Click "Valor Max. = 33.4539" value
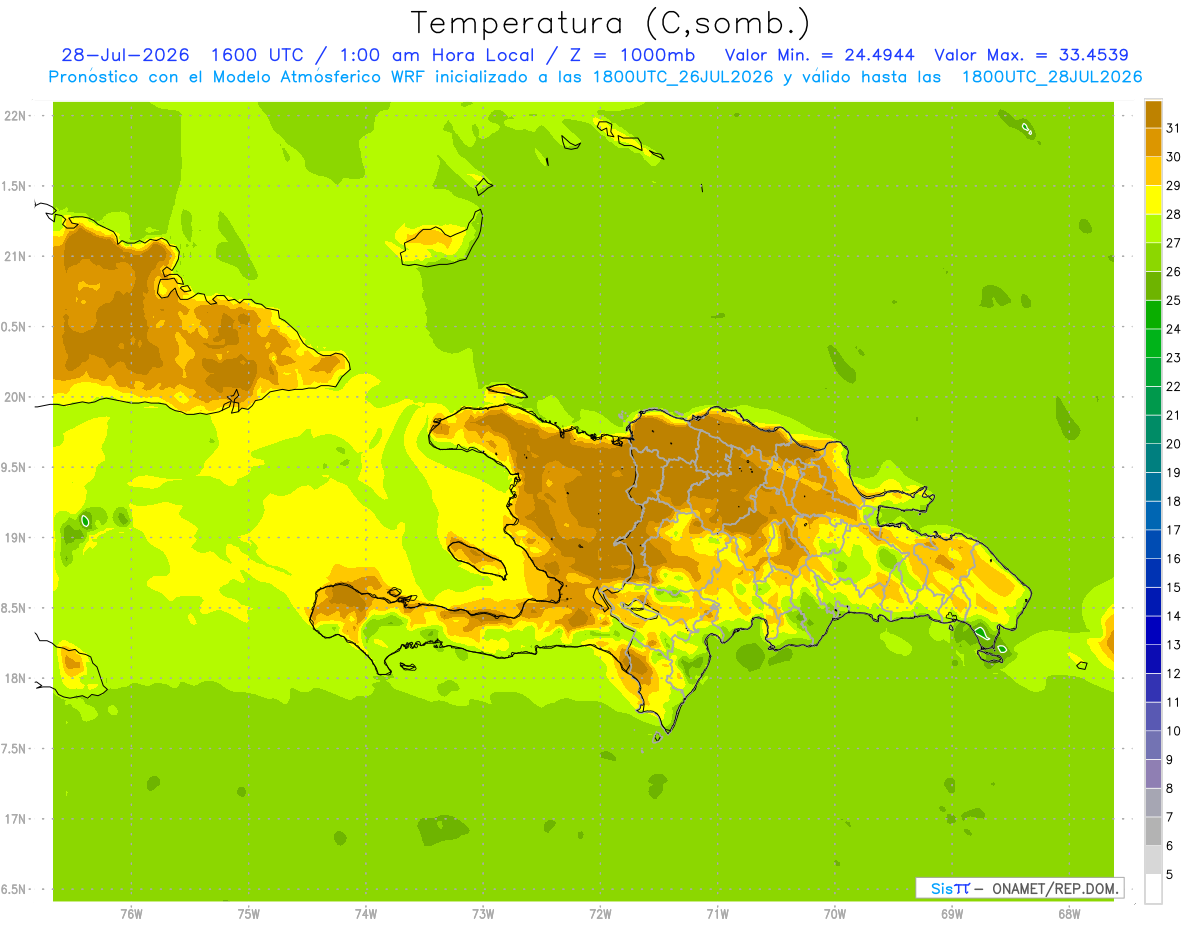This screenshot has height=927, width=1200. [1031, 55]
